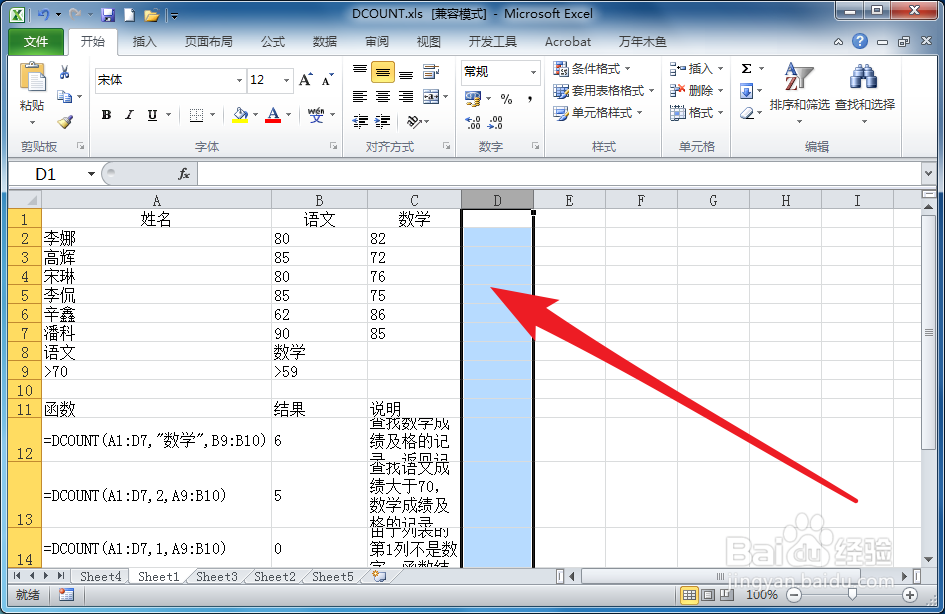The height and width of the screenshot is (614, 945).
Task: Click the Wrap Text icon
Action: [431, 72]
